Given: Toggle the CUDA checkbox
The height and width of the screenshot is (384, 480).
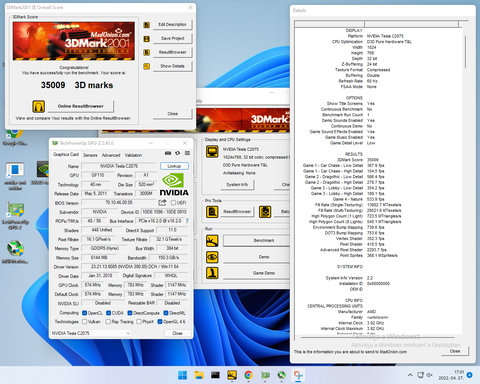Looking at the screenshot, I should (109, 313).
